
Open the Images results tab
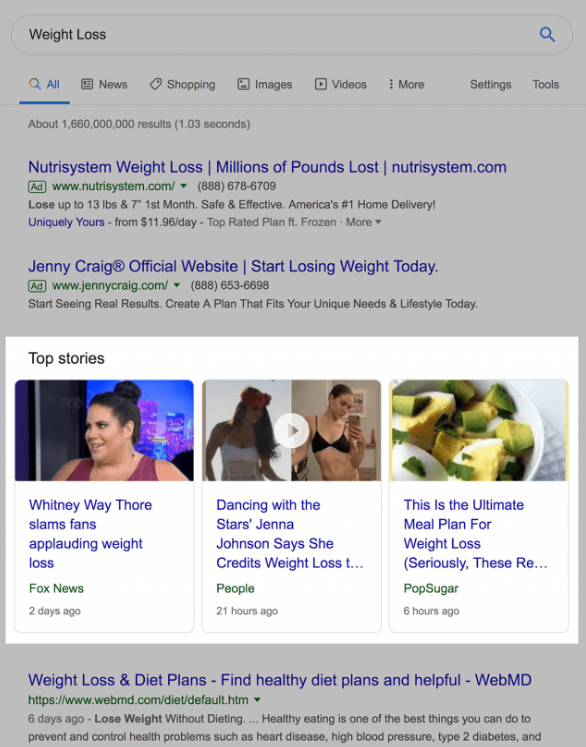(x=265, y=84)
